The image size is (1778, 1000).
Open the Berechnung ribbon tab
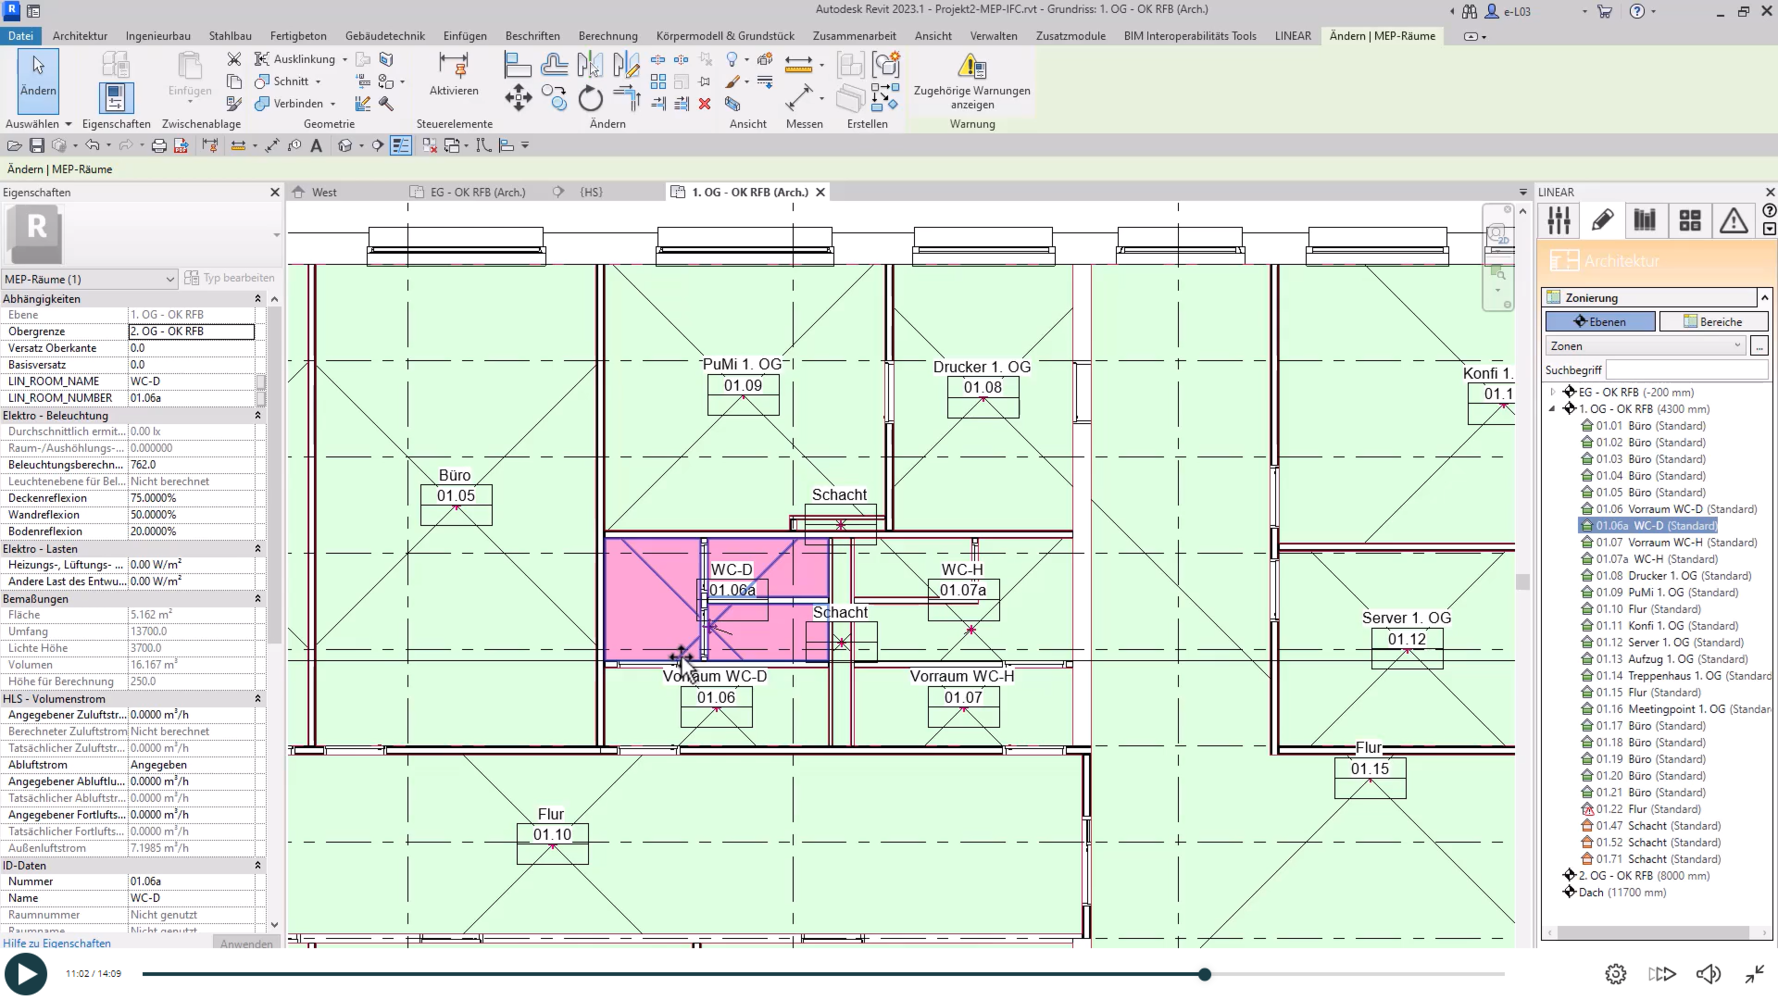pos(607,36)
